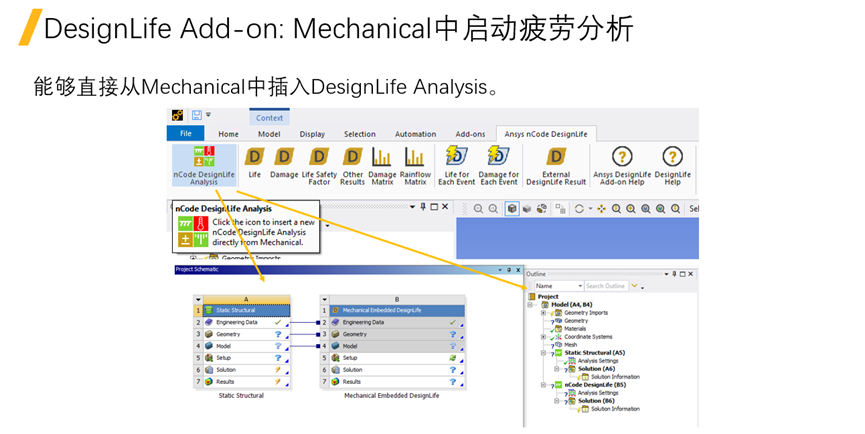Open the Outline panel options dropdown
865x434 pixels.
pyautogui.click(x=666, y=274)
